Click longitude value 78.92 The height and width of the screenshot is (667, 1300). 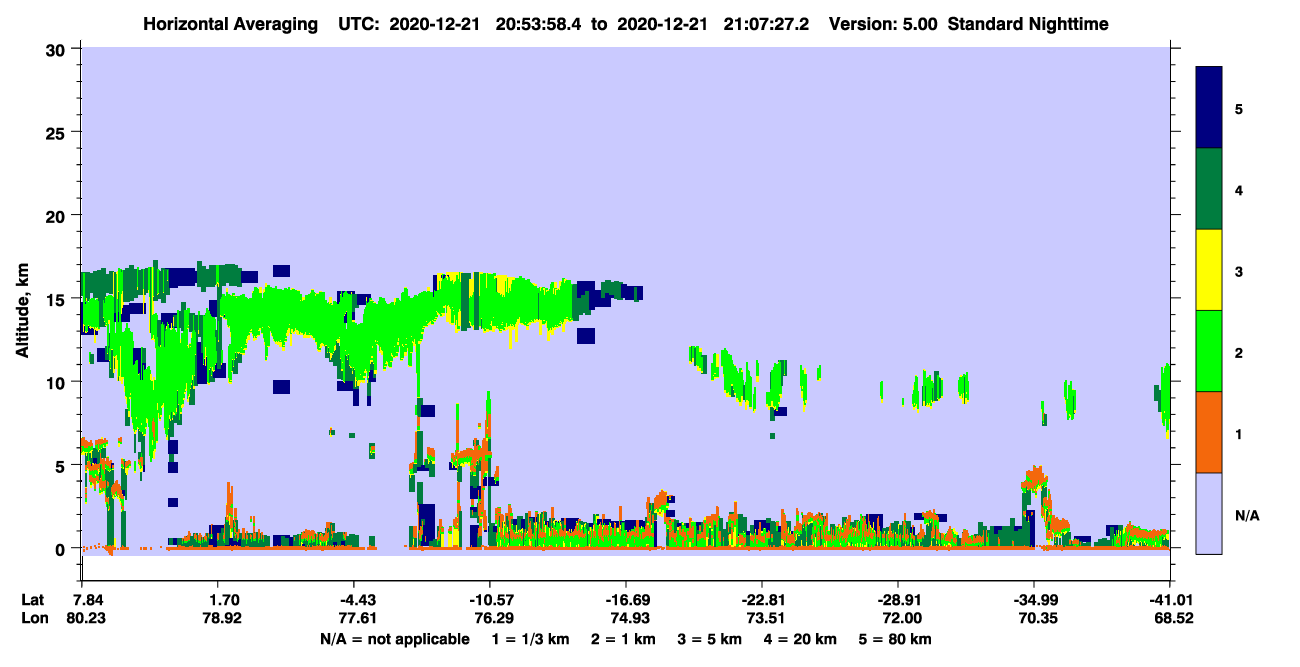[x=223, y=618]
